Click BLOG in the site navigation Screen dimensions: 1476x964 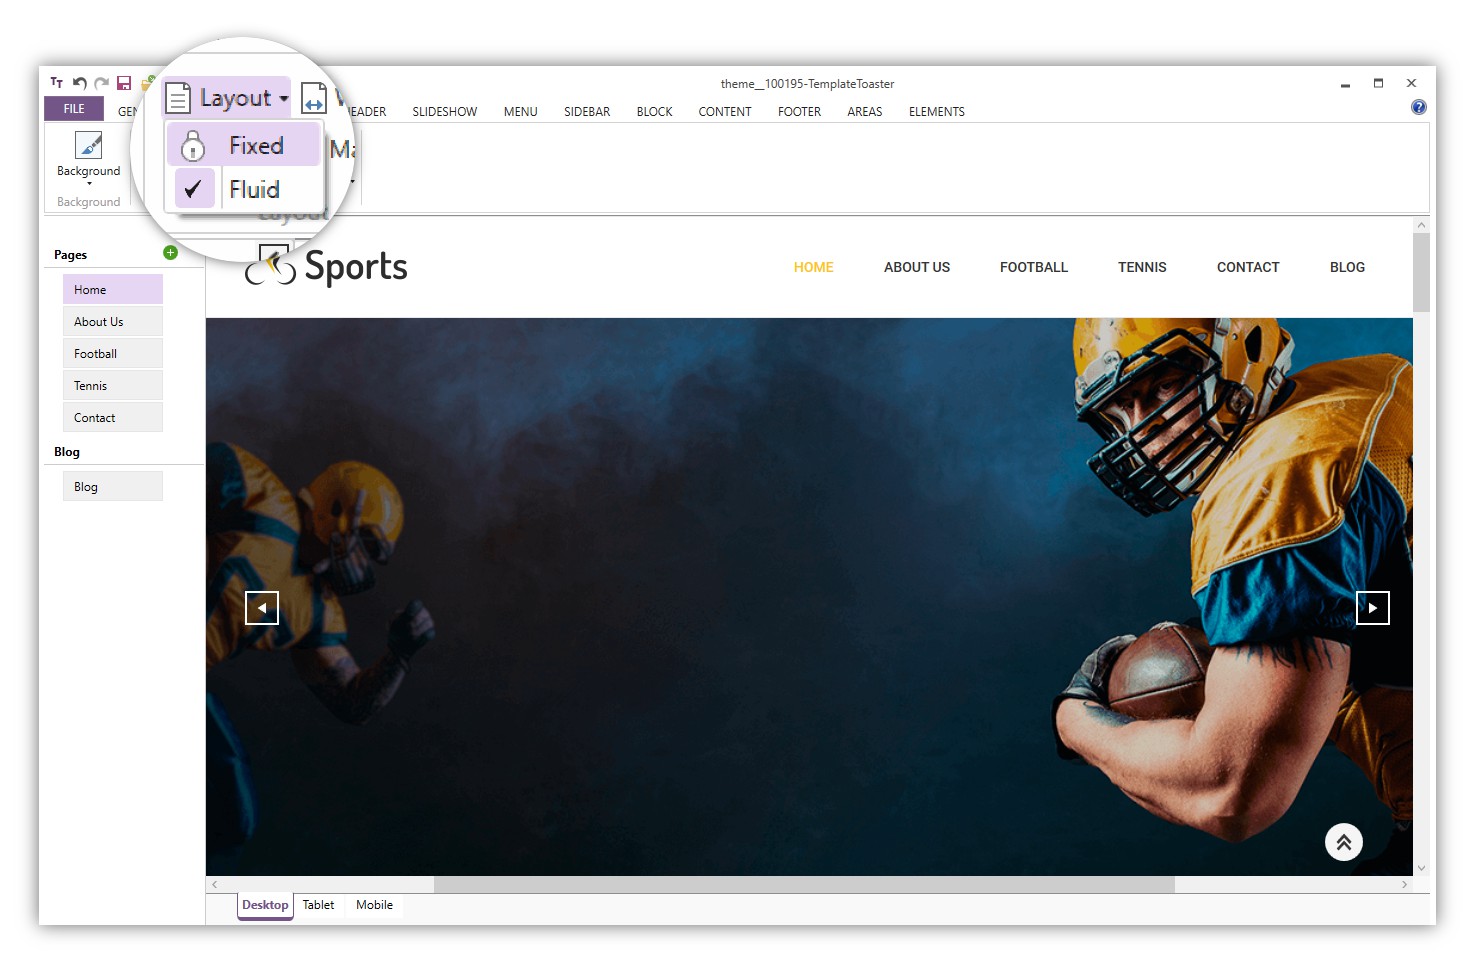click(x=1347, y=267)
